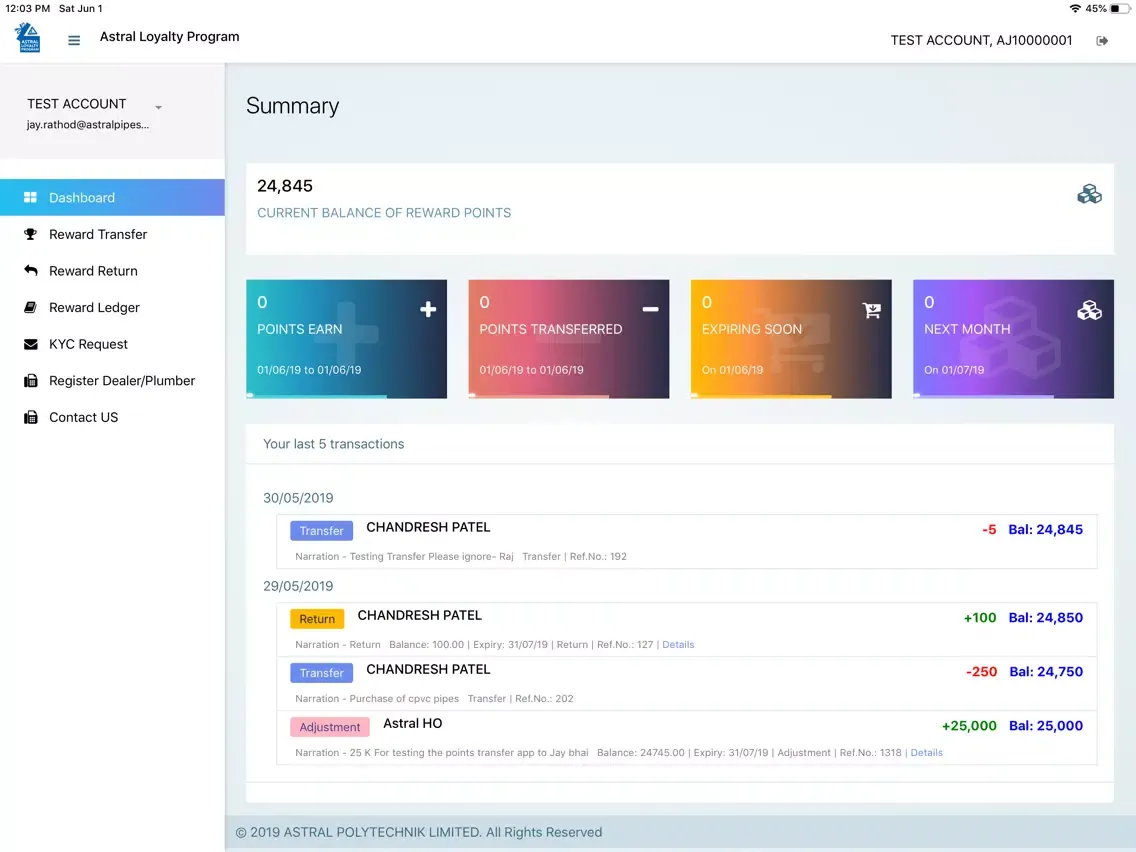Viewport: 1136px width, 852px height.
Task: Click the pink Adjustment badge
Action: pos(330,727)
